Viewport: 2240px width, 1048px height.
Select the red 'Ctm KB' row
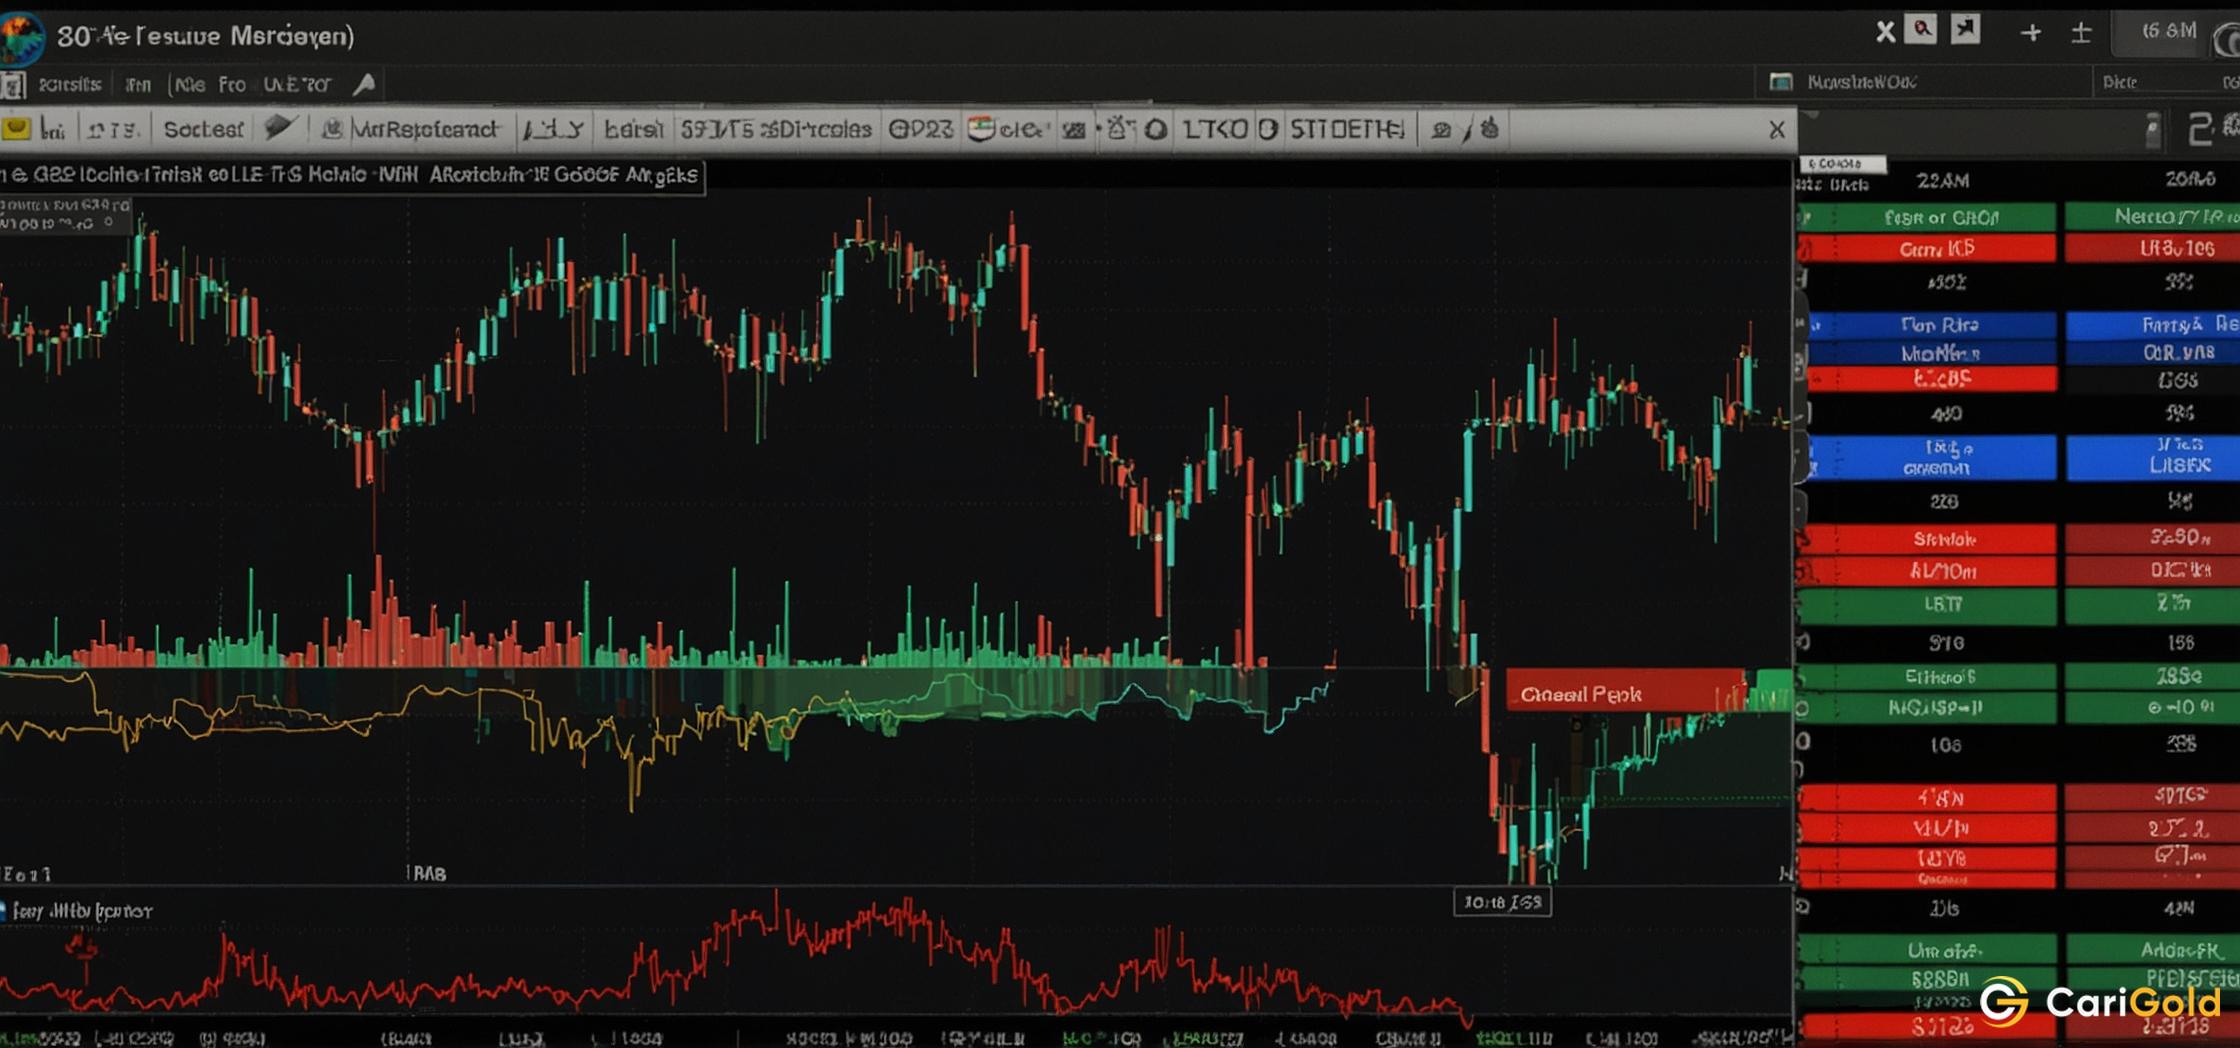pos(1927,248)
